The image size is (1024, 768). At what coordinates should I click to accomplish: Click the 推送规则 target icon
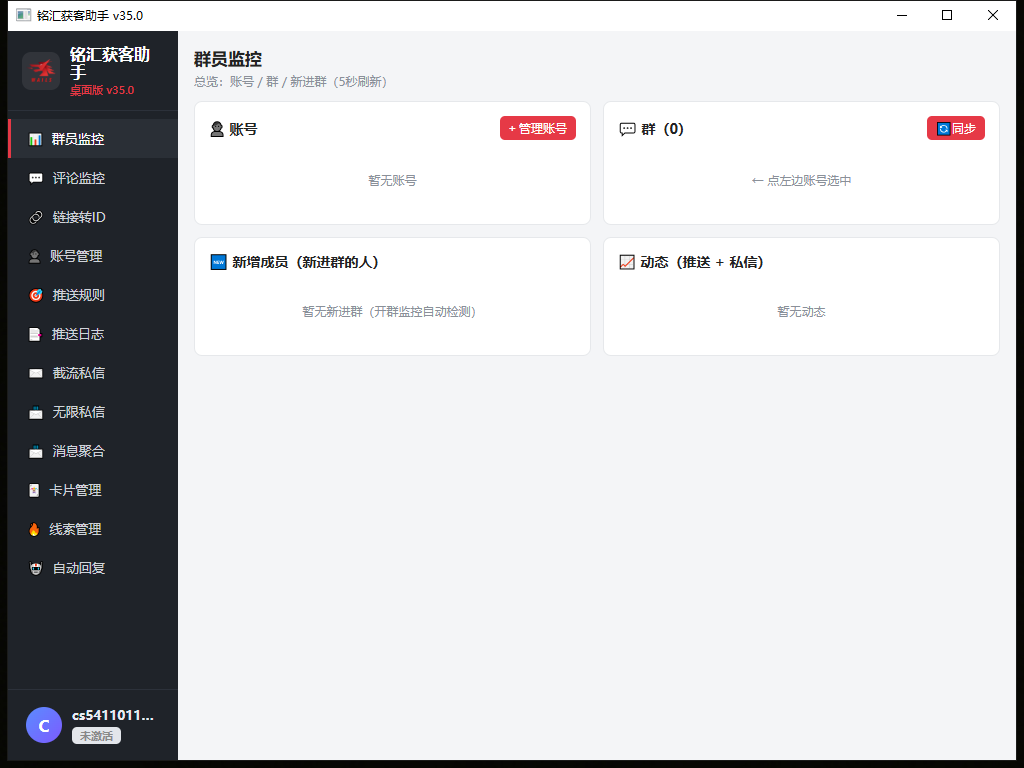(36, 295)
